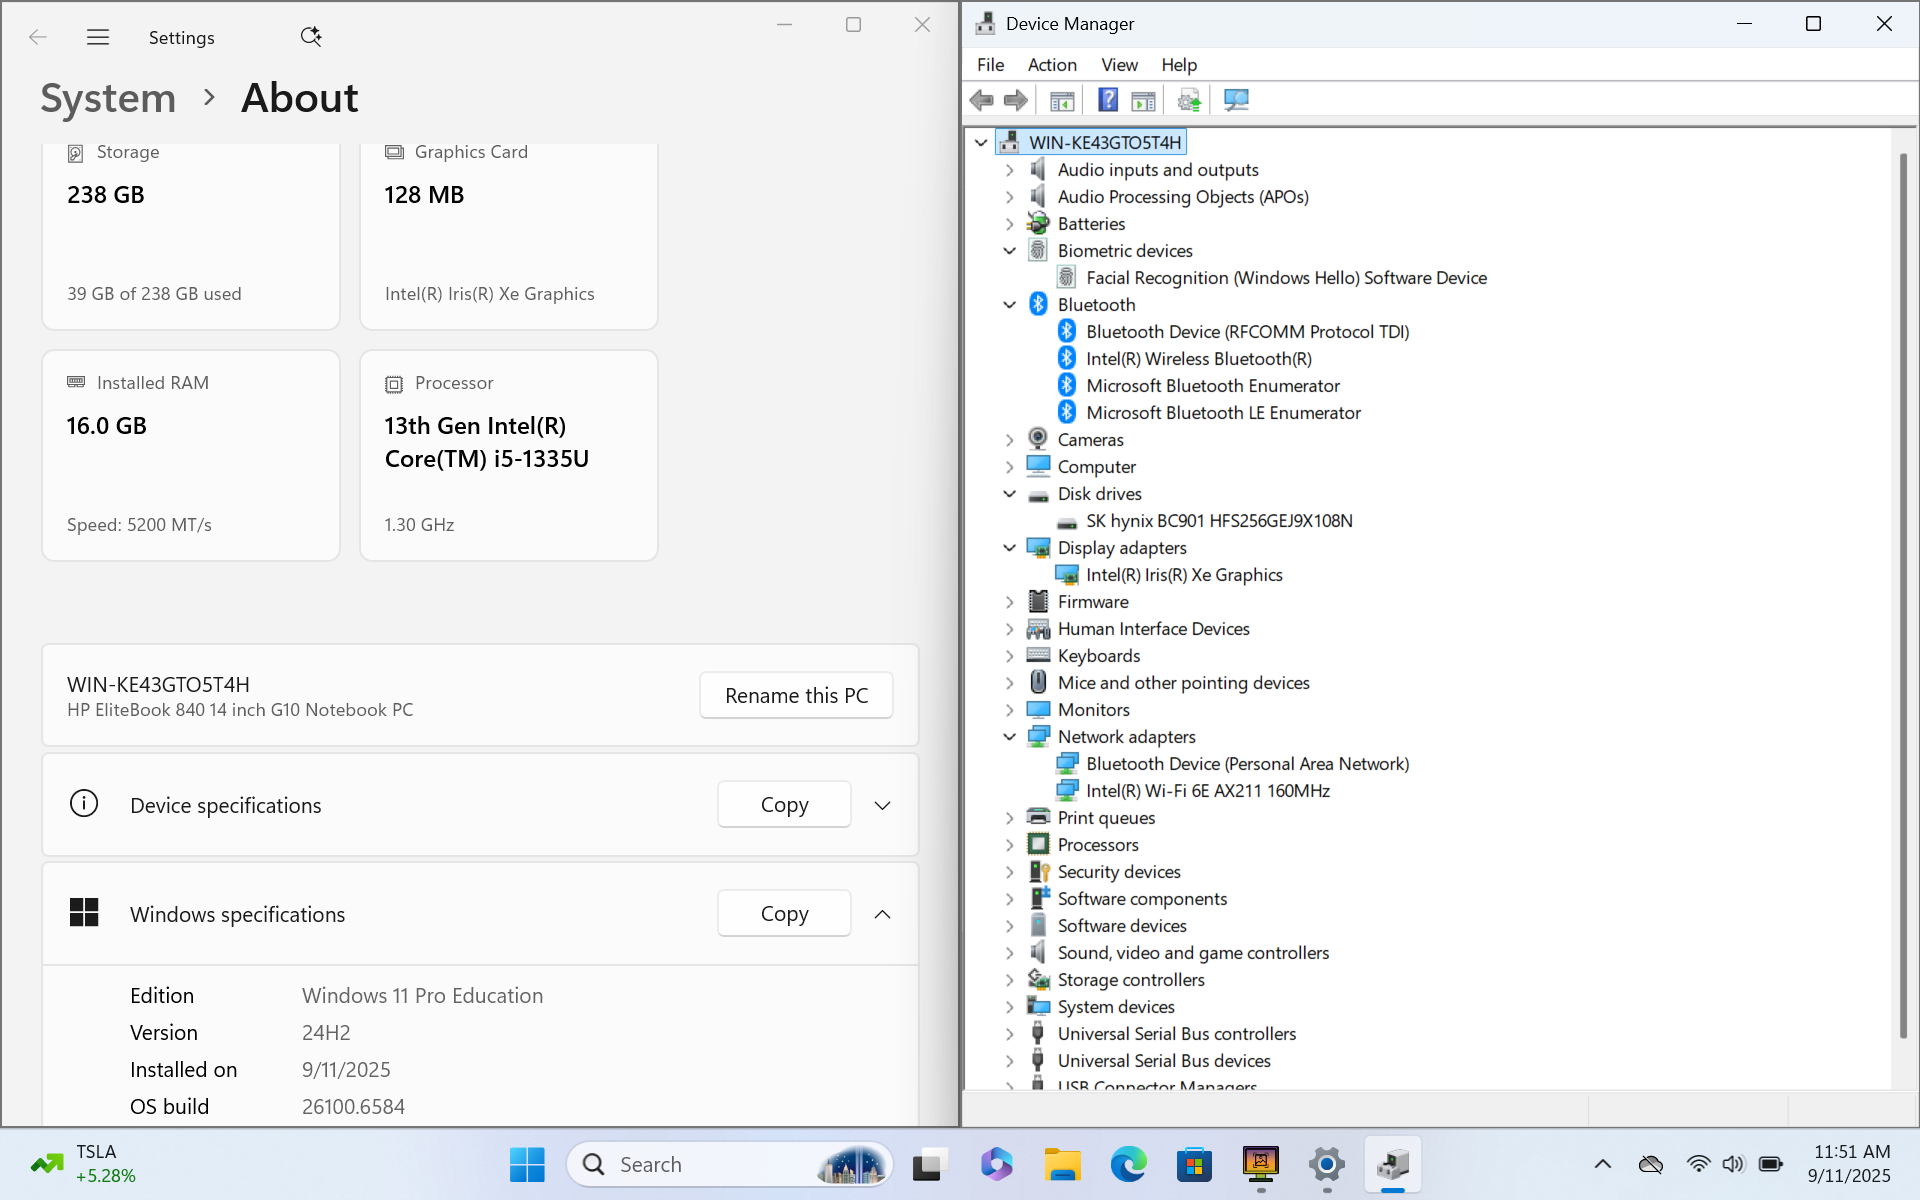Click taskbar Search box
The image size is (1920, 1200).
click(729, 1164)
